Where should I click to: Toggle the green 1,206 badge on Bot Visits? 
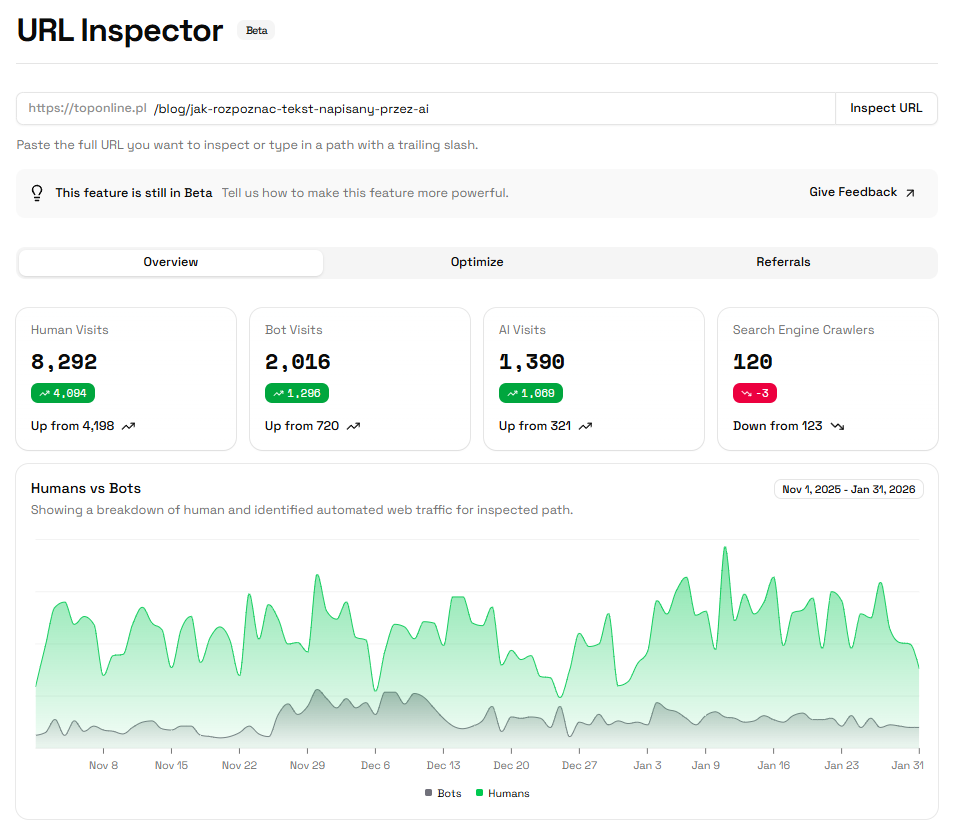(x=296, y=393)
